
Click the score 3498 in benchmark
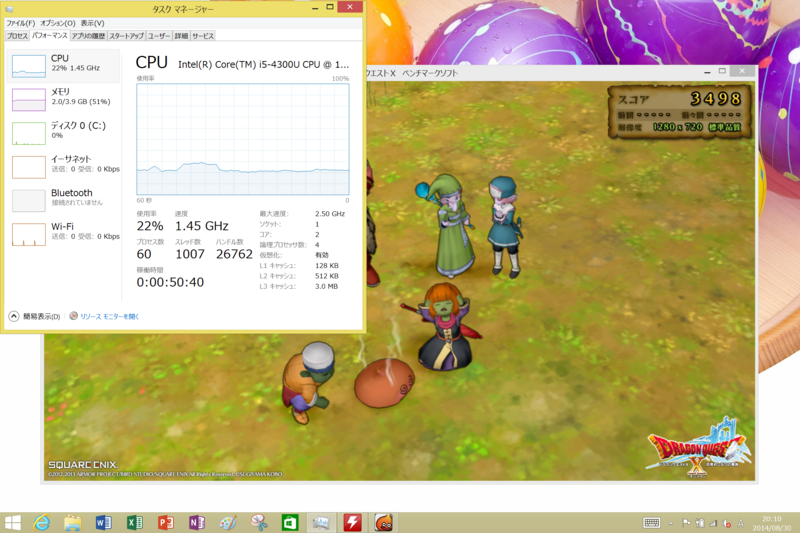715,98
